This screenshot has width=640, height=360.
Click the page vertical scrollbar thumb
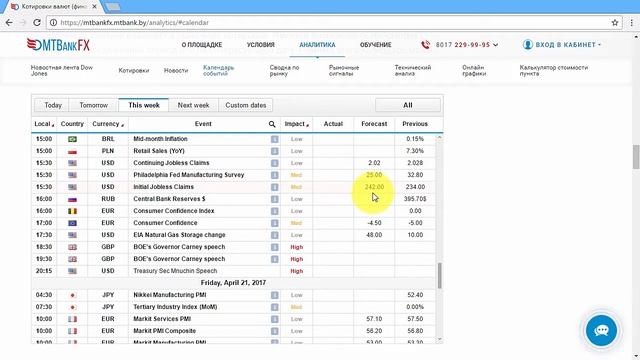coord(636,156)
